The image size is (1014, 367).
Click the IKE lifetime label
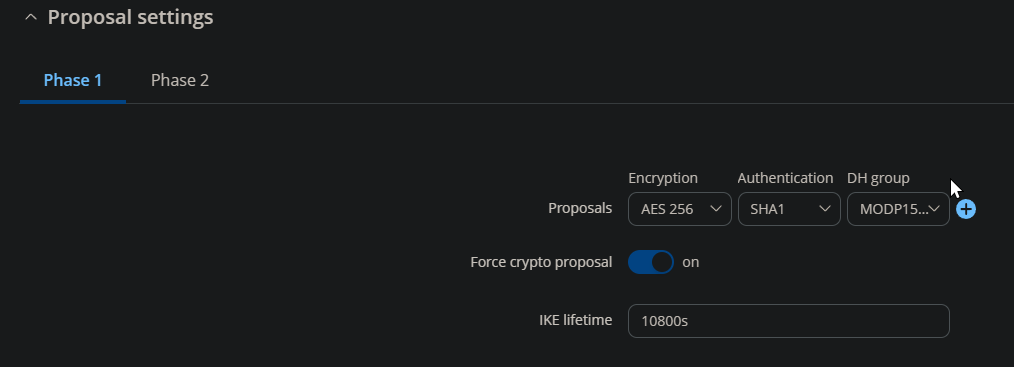tap(576, 320)
